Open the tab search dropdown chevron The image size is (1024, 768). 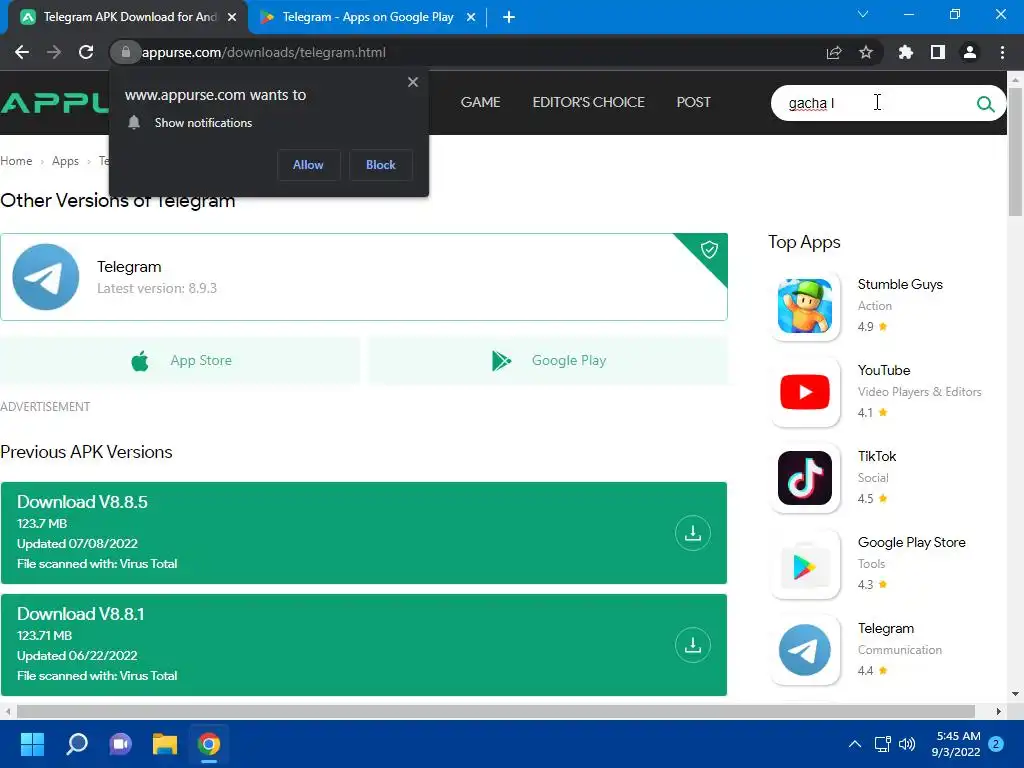[x=863, y=14]
